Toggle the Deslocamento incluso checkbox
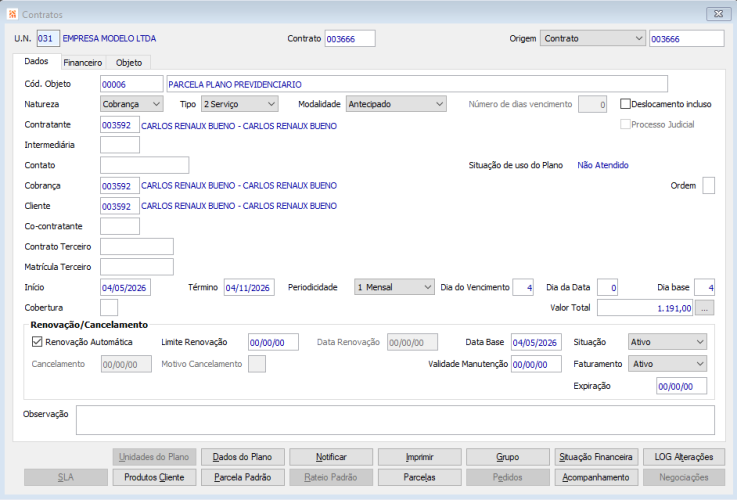737x500 pixels. [625, 104]
